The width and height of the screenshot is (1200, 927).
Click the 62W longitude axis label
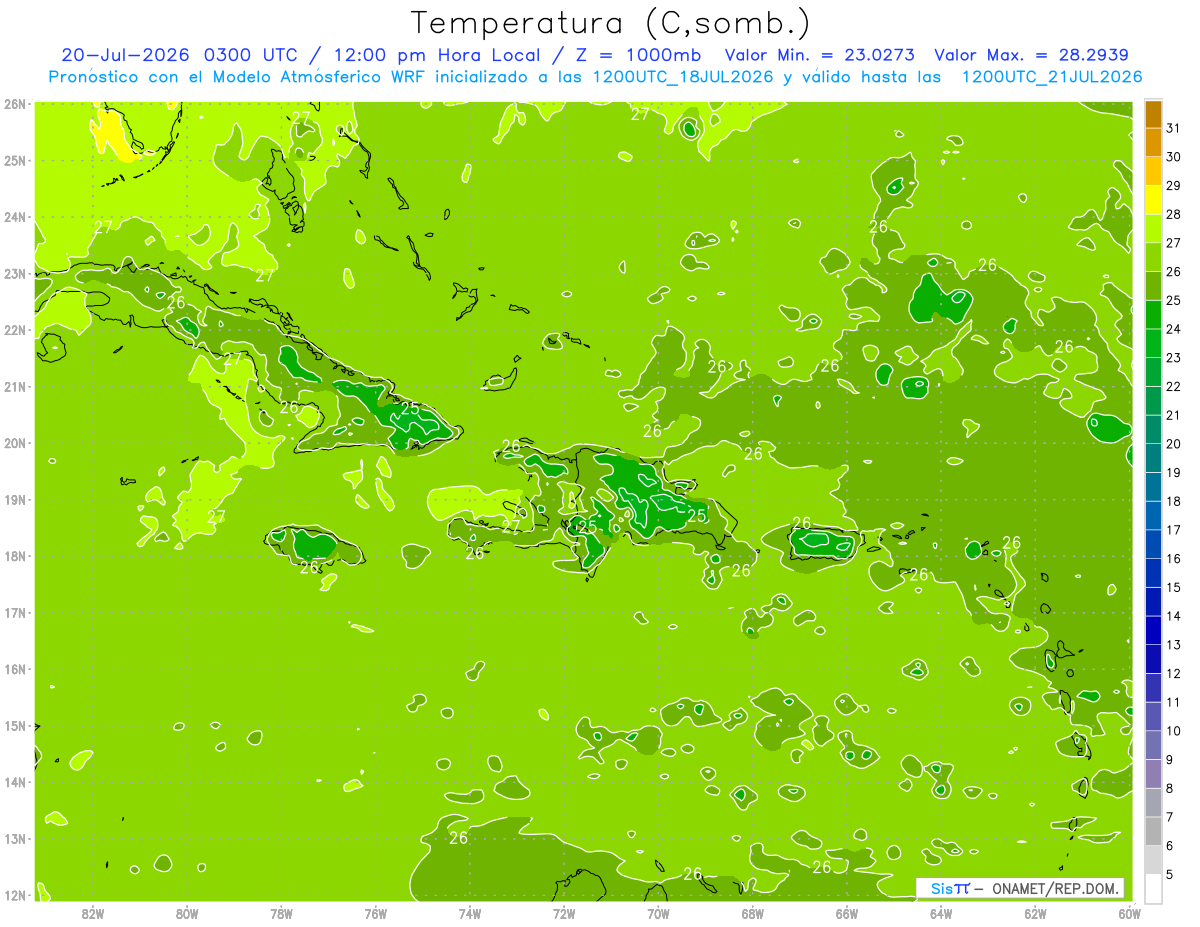click(x=1035, y=913)
